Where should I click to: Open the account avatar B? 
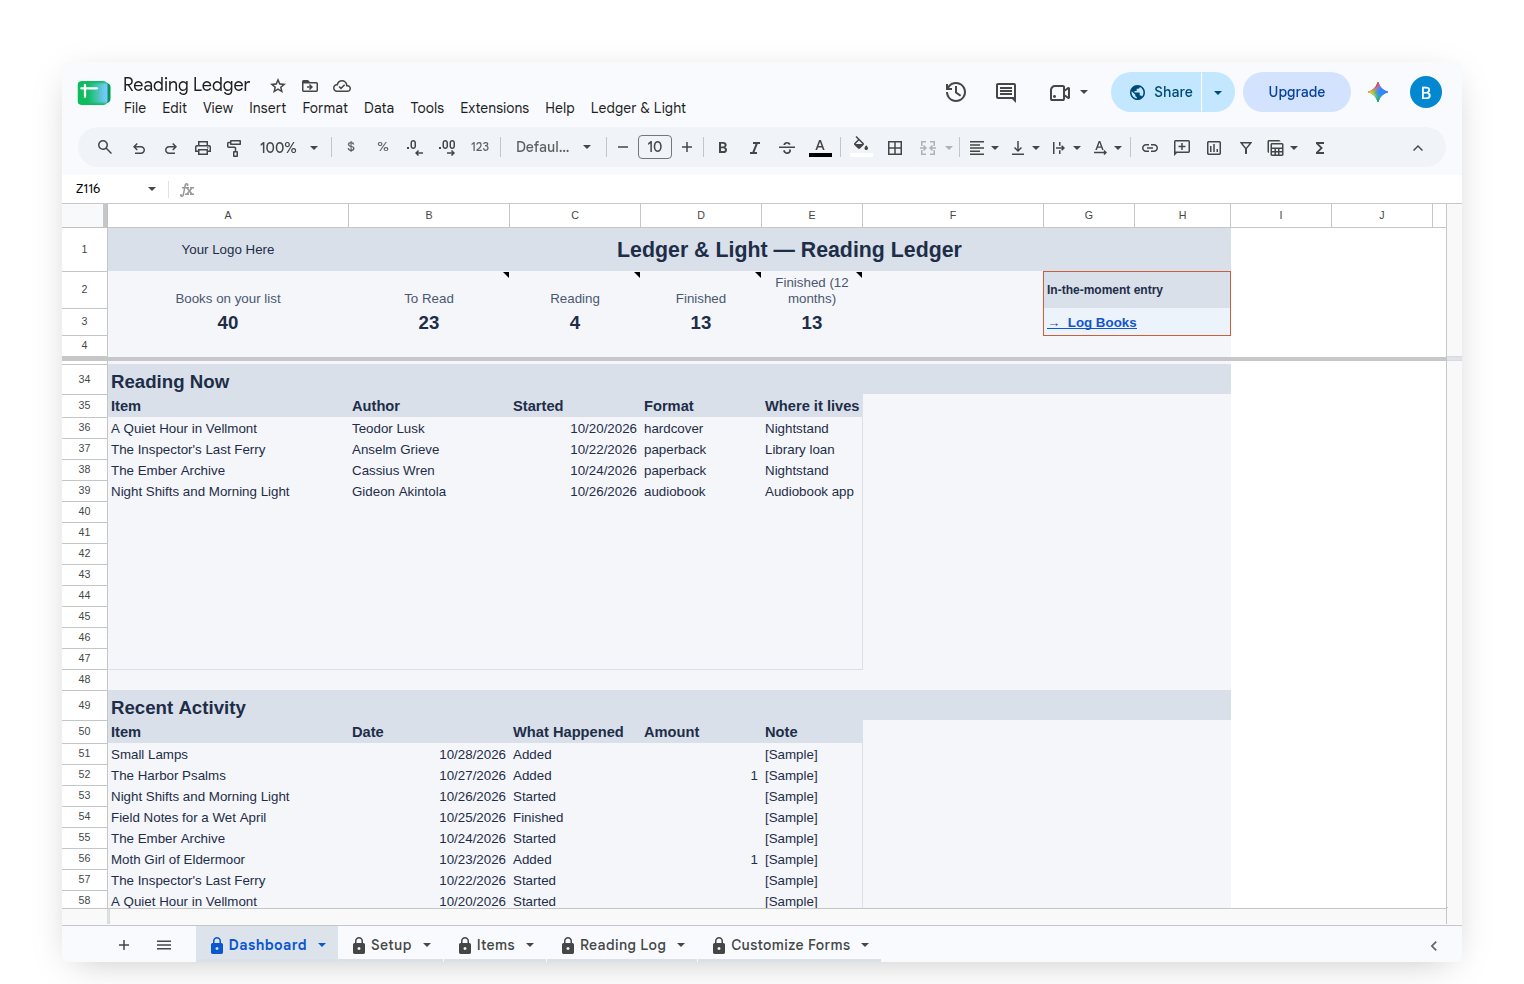pyautogui.click(x=1426, y=92)
